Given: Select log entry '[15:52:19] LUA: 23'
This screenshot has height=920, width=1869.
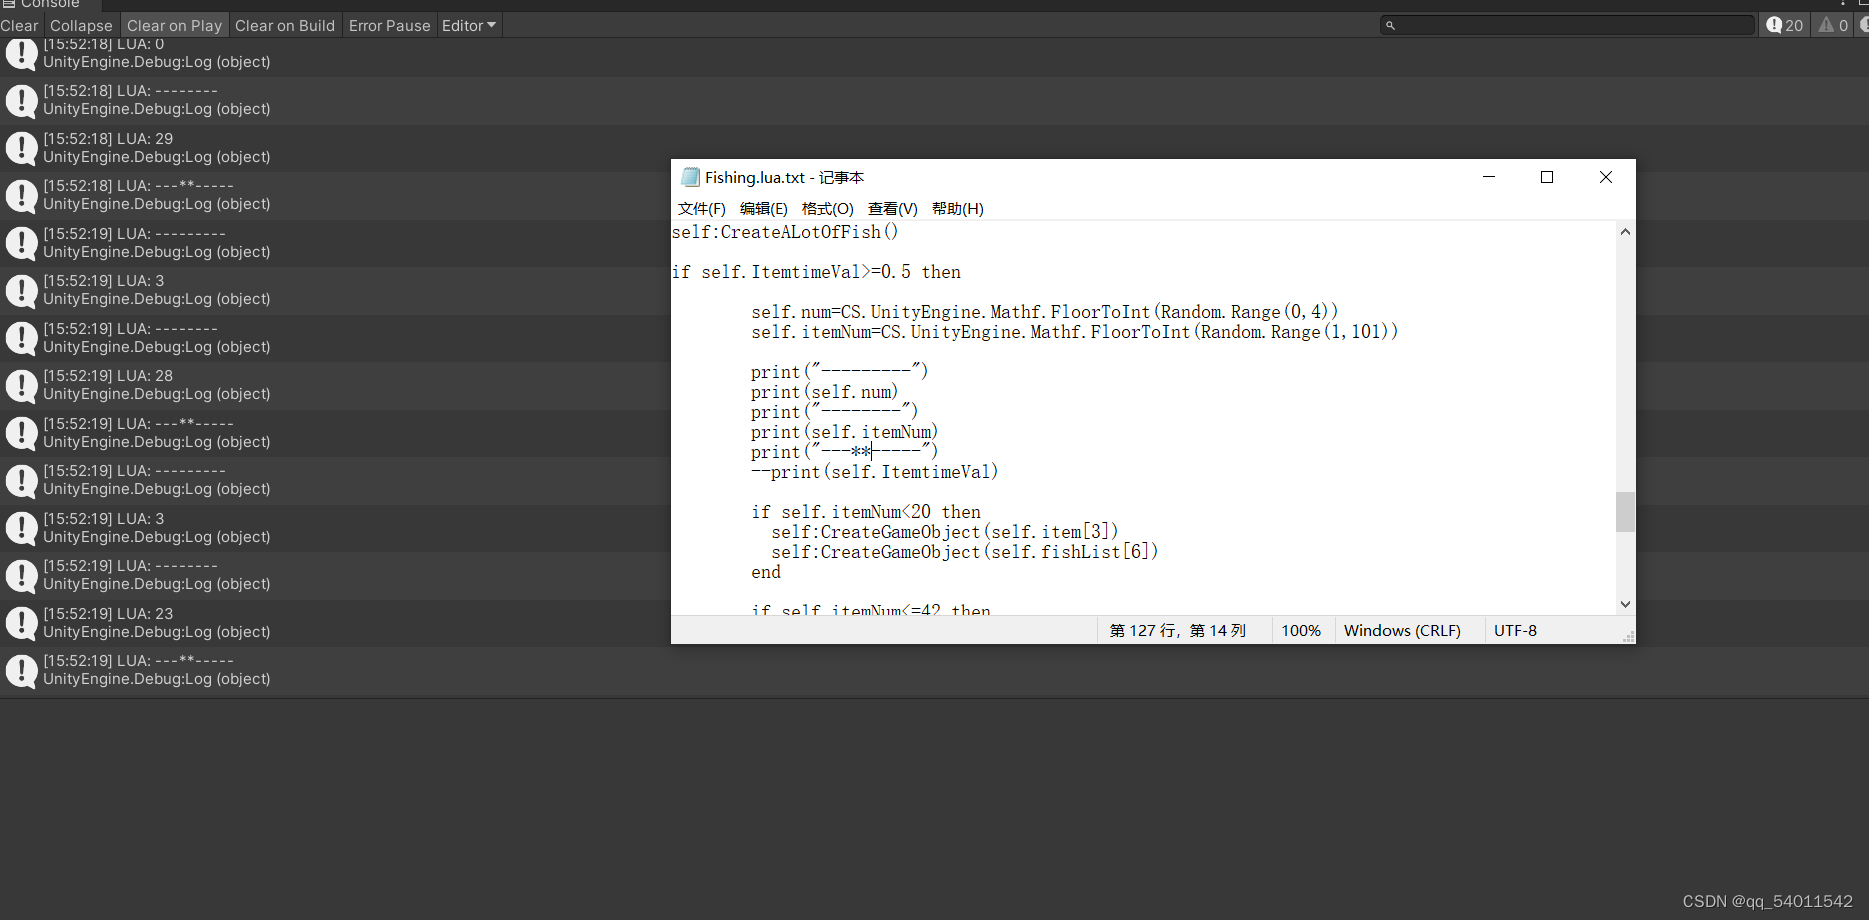Looking at the screenshot, I should pyautogui.click(x=335, y=623).
